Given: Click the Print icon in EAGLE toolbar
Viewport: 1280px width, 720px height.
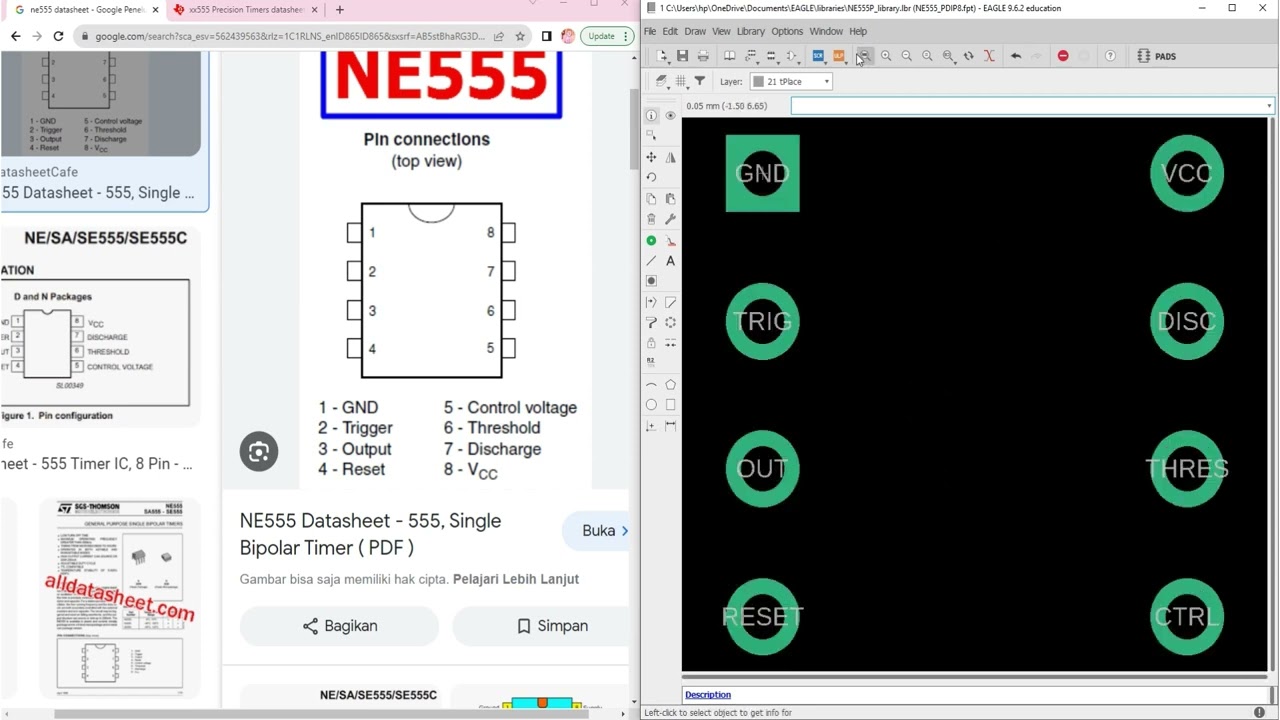Looking at the screenshot, I should (703, 56).
